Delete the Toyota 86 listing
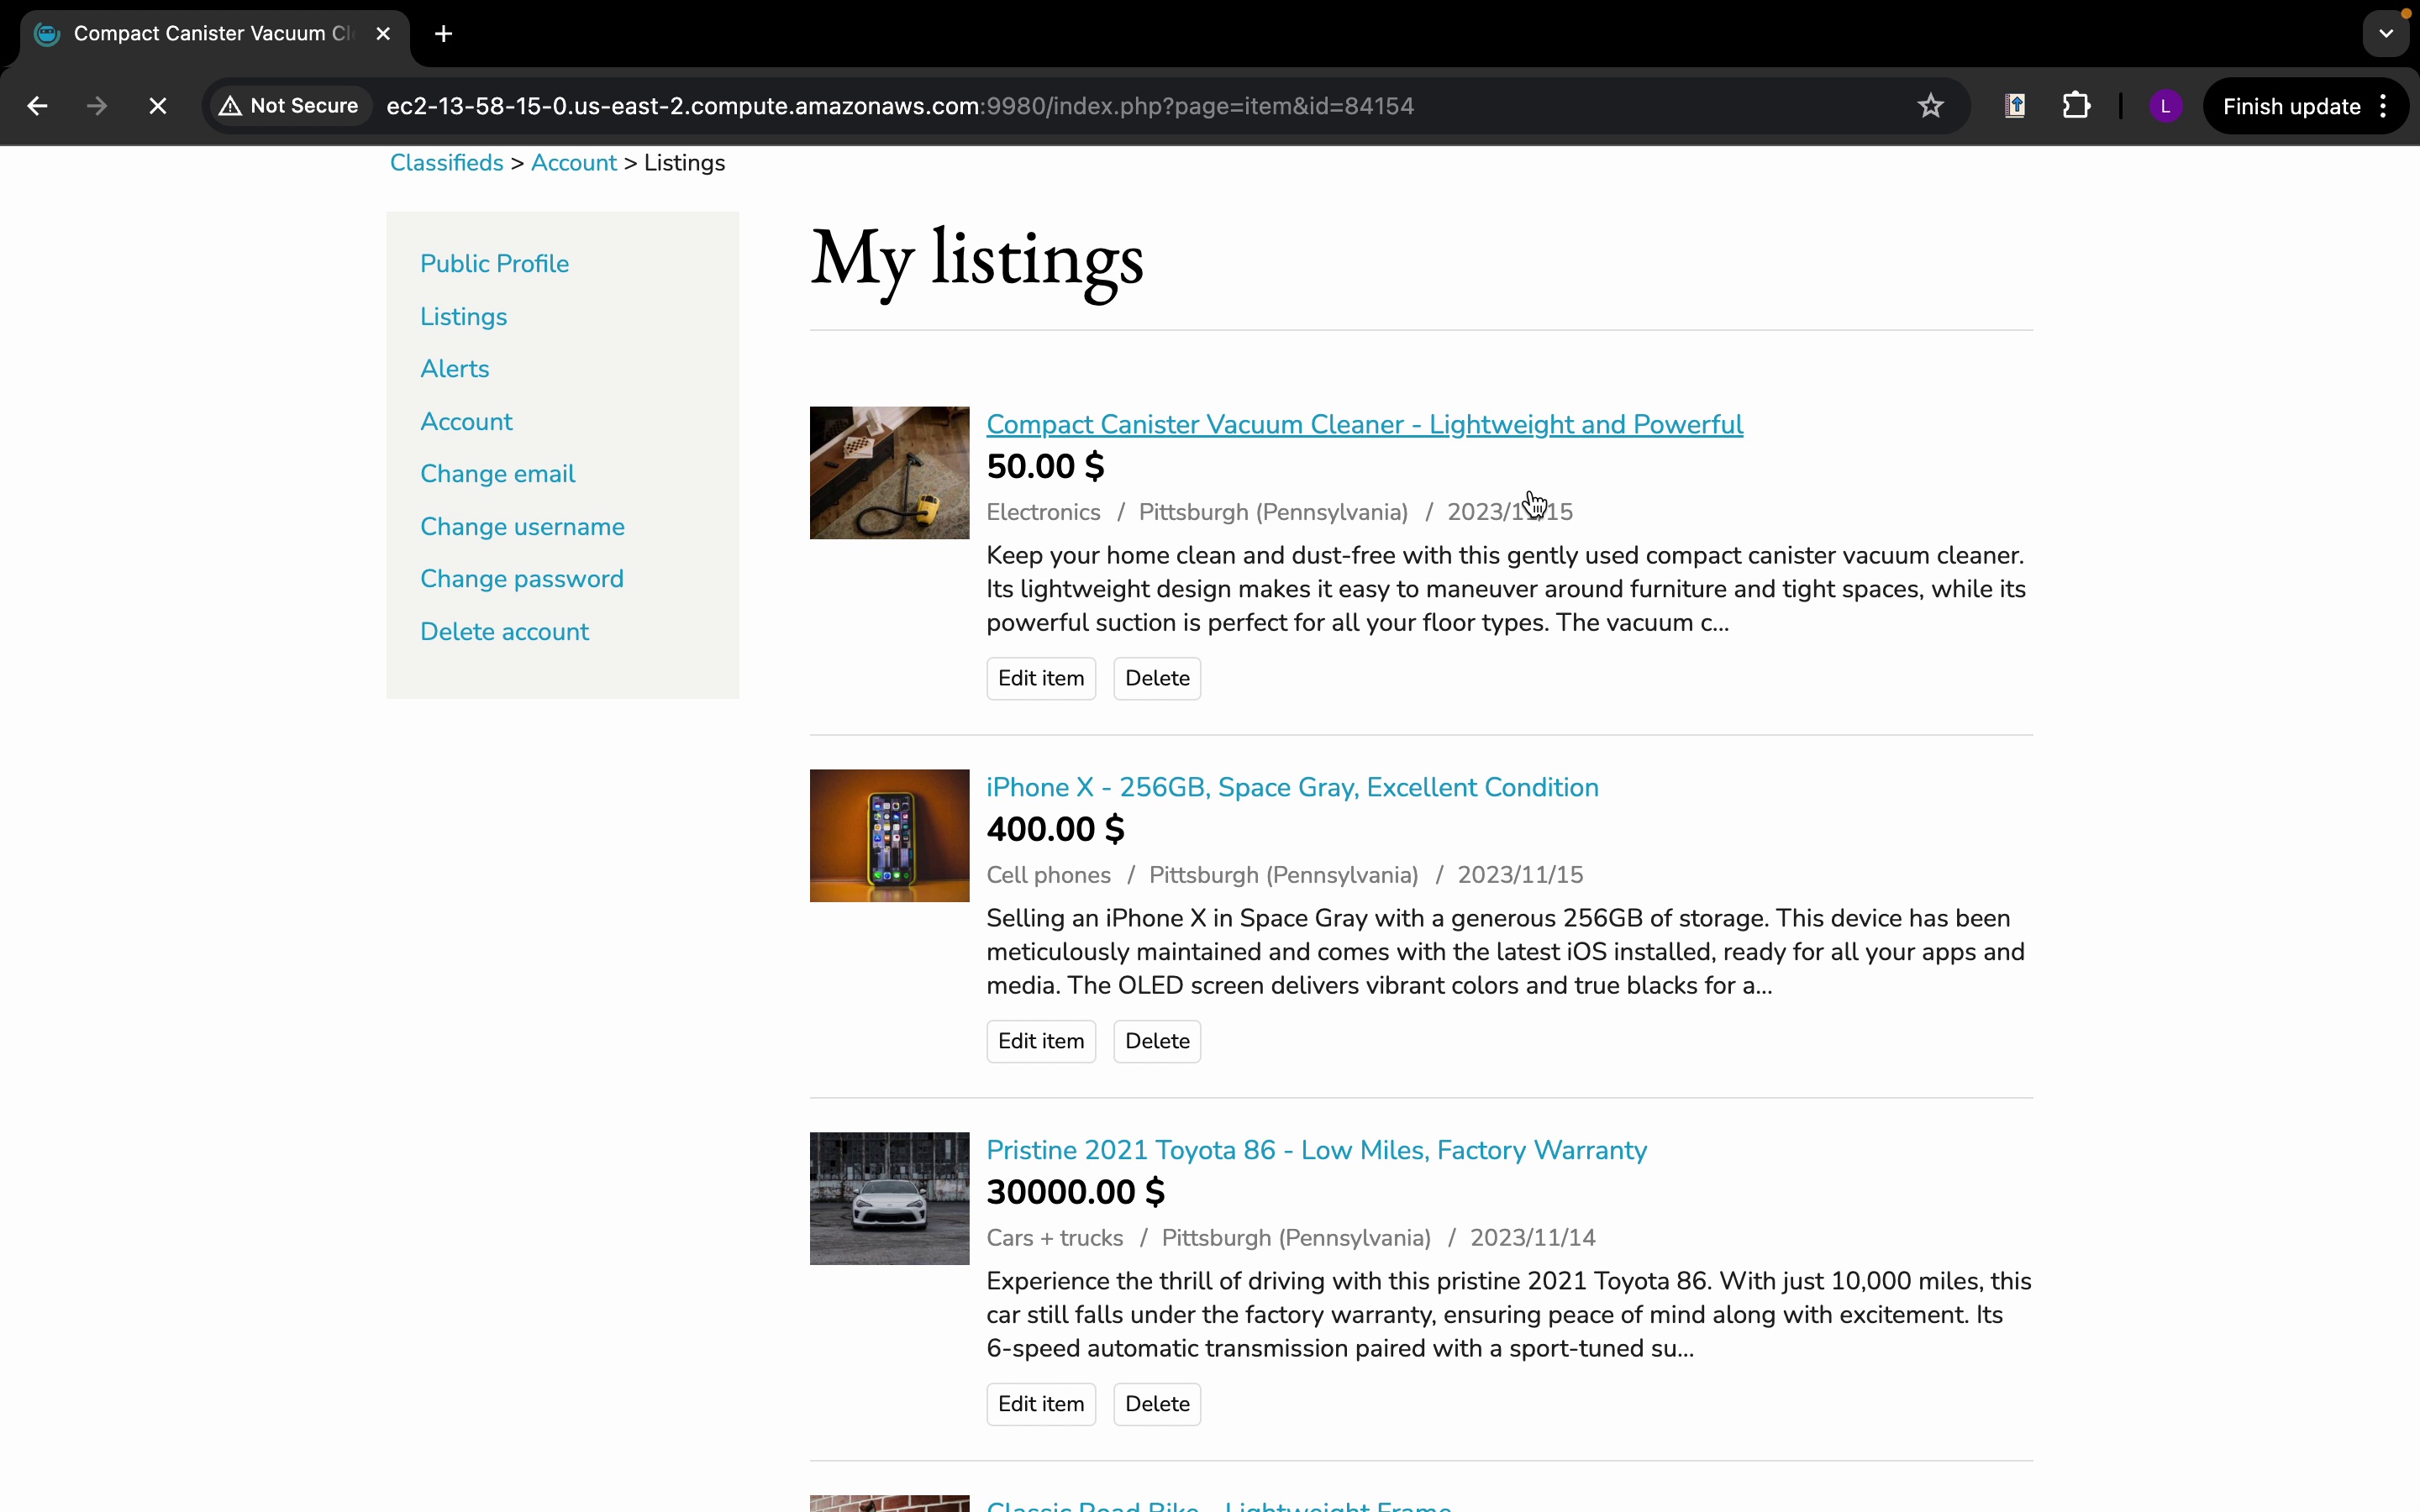 [1156, 1404]
